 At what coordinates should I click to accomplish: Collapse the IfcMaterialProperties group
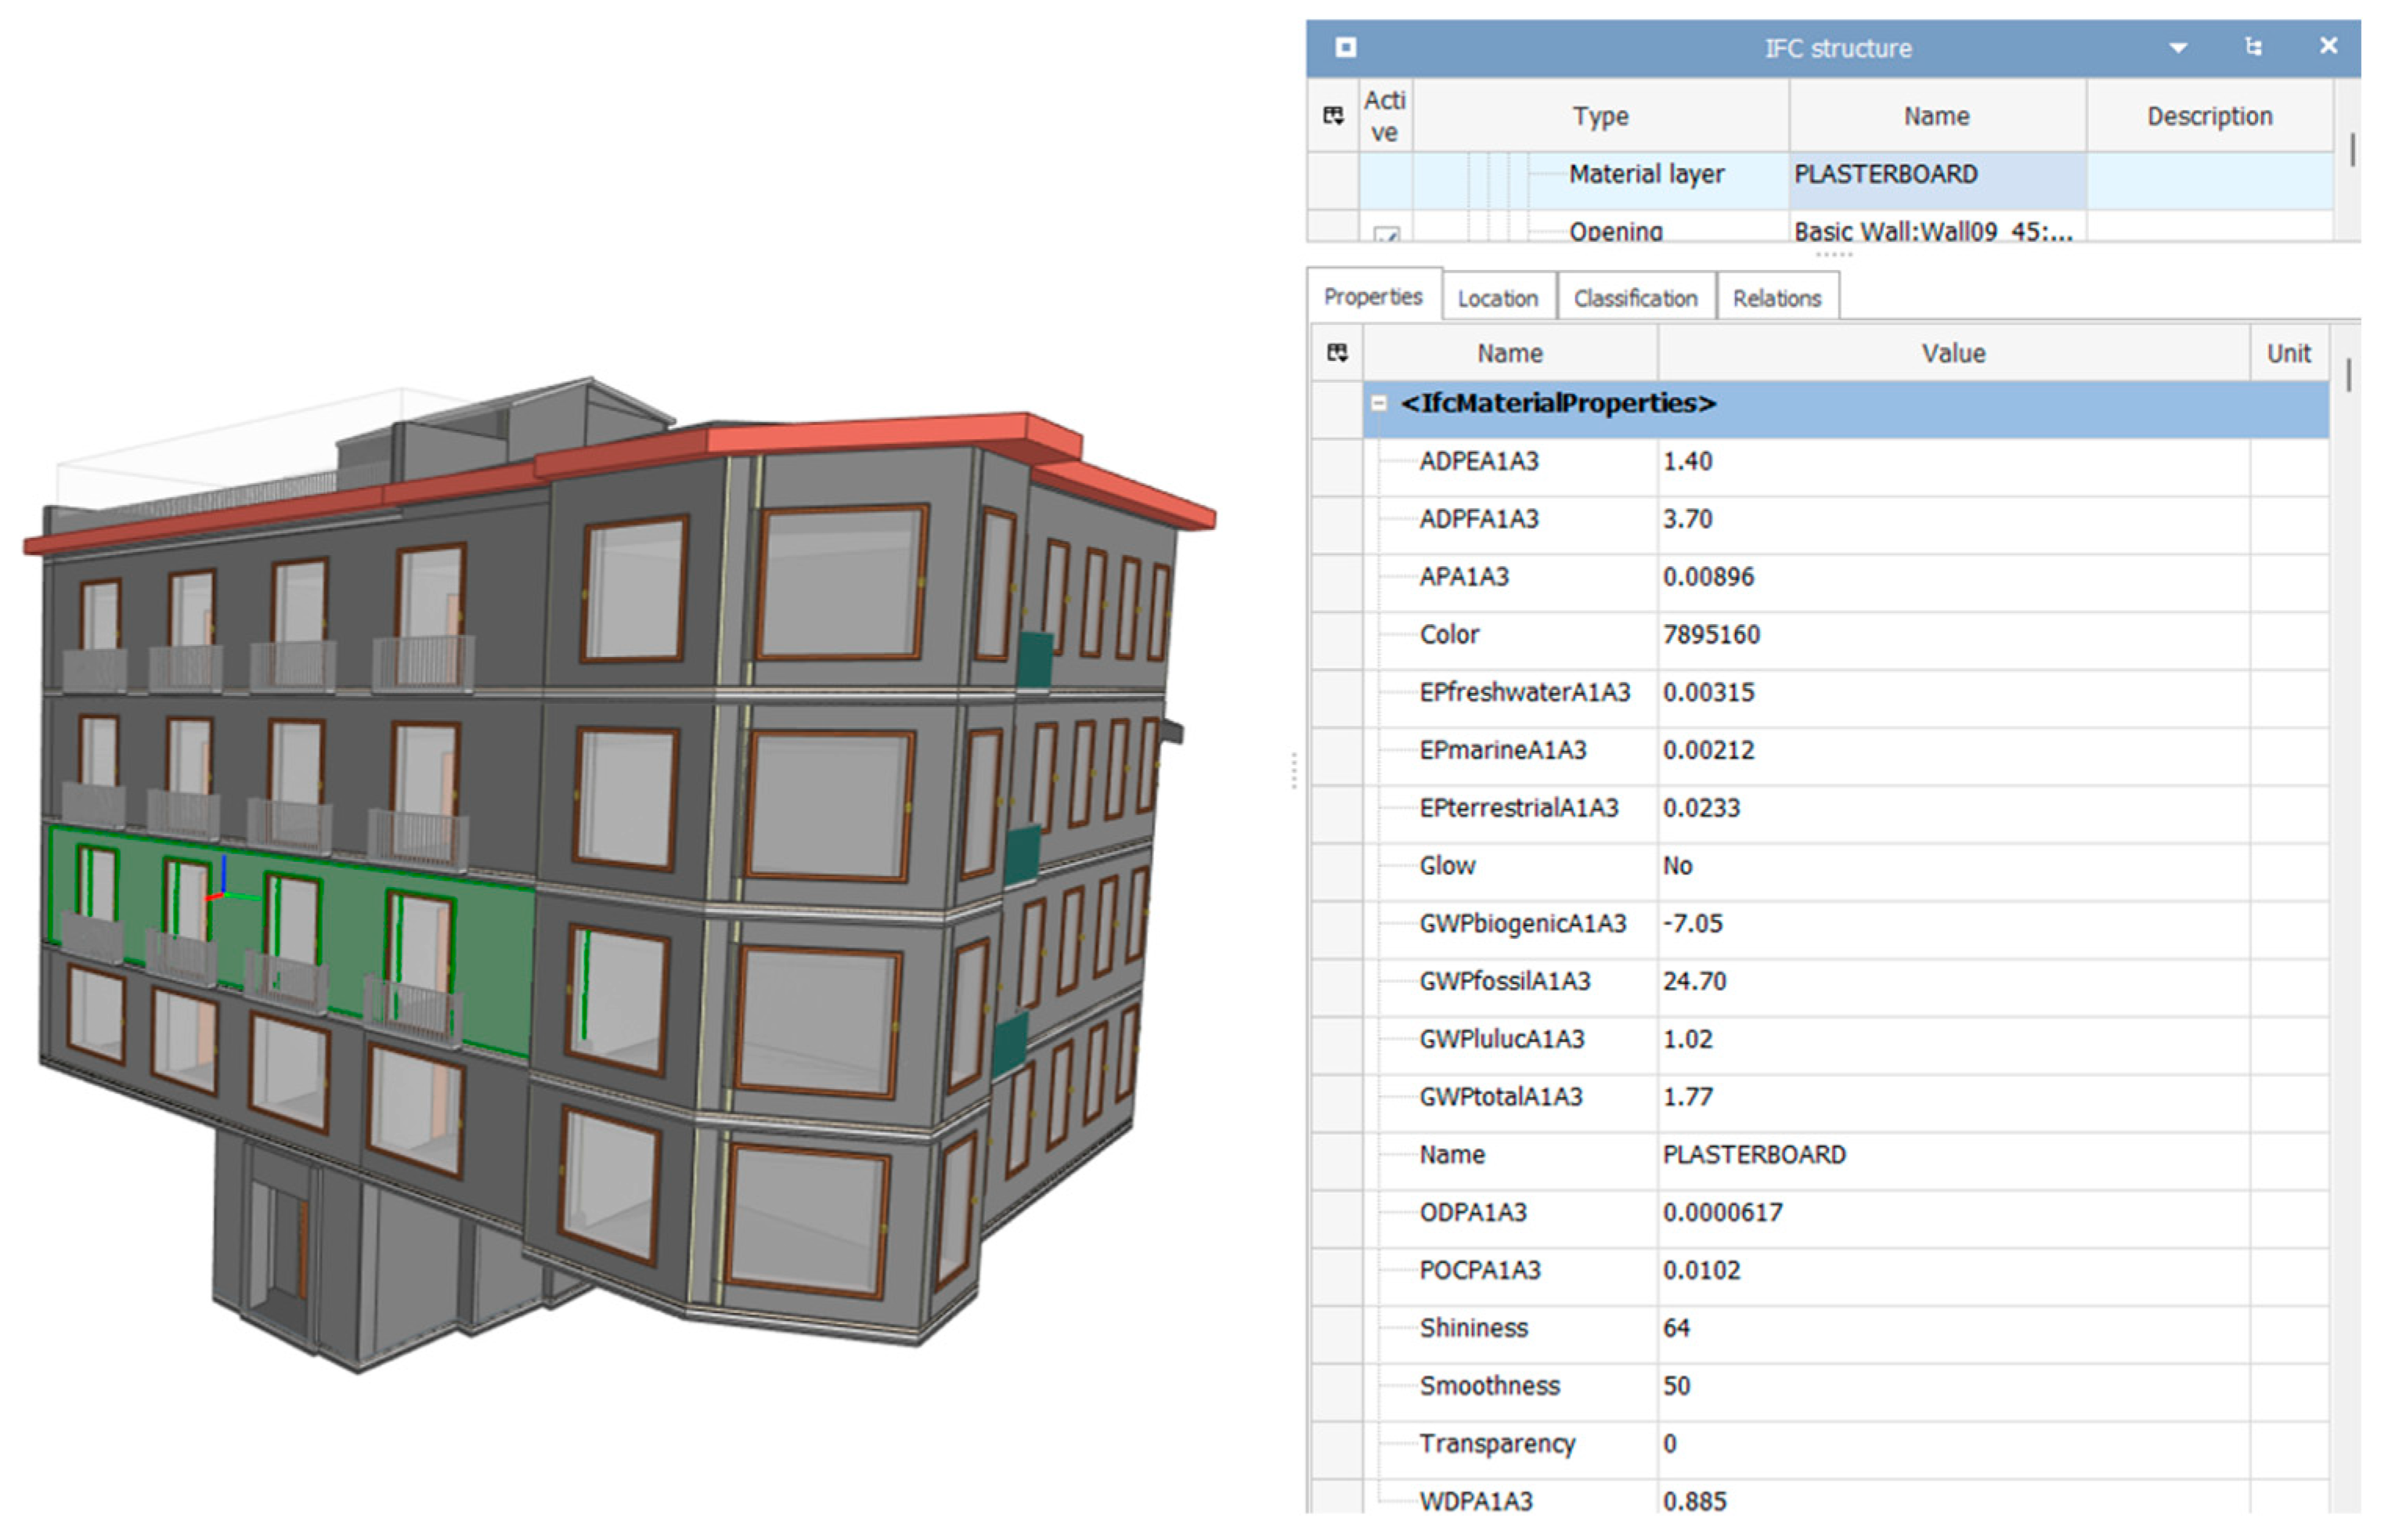[x=1379, y=403]
